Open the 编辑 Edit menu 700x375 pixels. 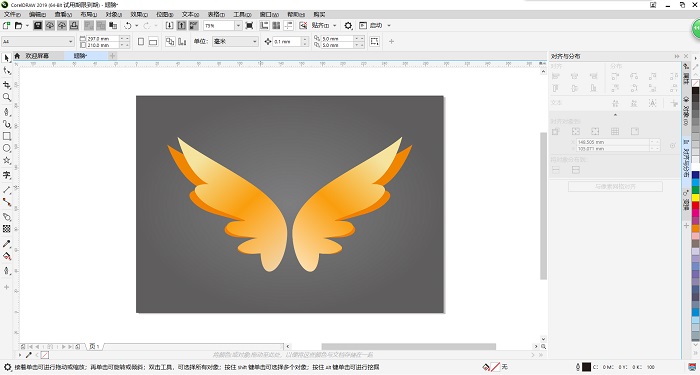tap(37, 14)
